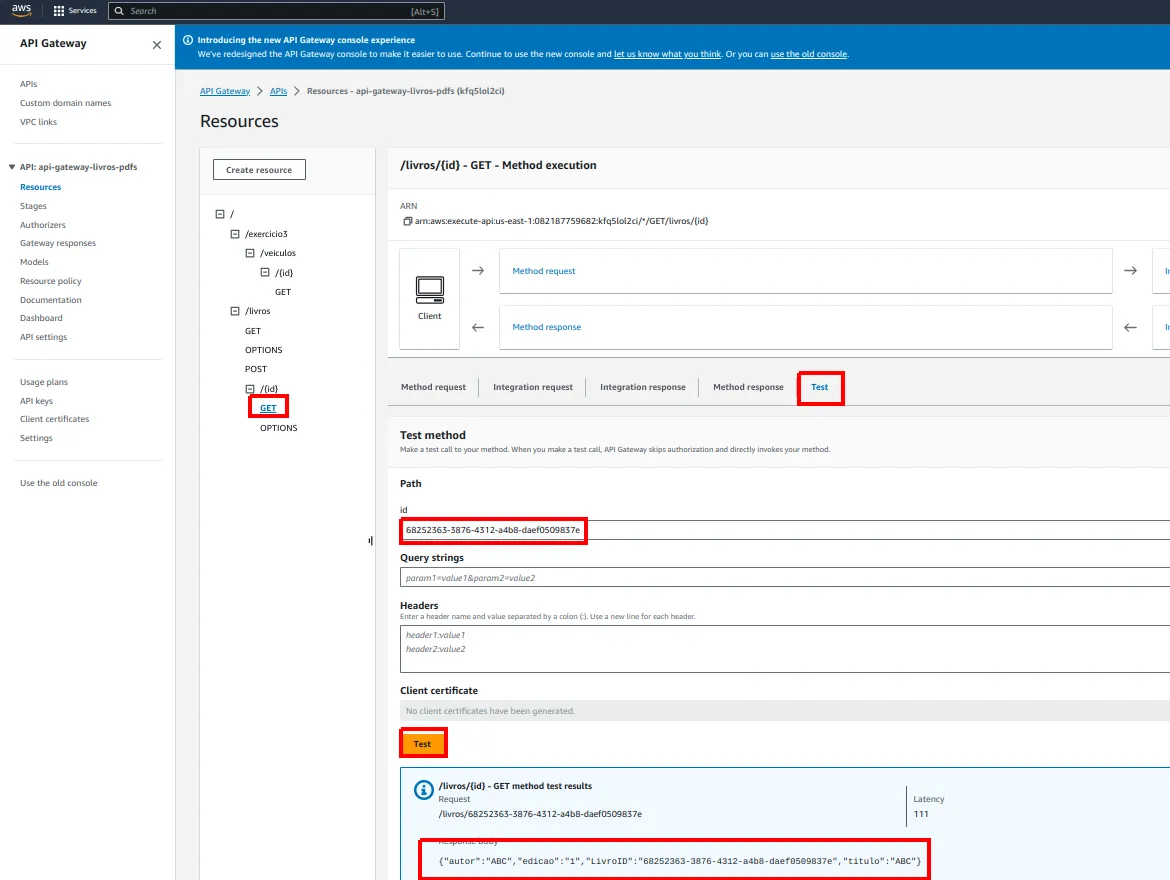Screen dimensions: 1170x880
Task: Open API settings in the sidebar
Action: tap(43, 337)
